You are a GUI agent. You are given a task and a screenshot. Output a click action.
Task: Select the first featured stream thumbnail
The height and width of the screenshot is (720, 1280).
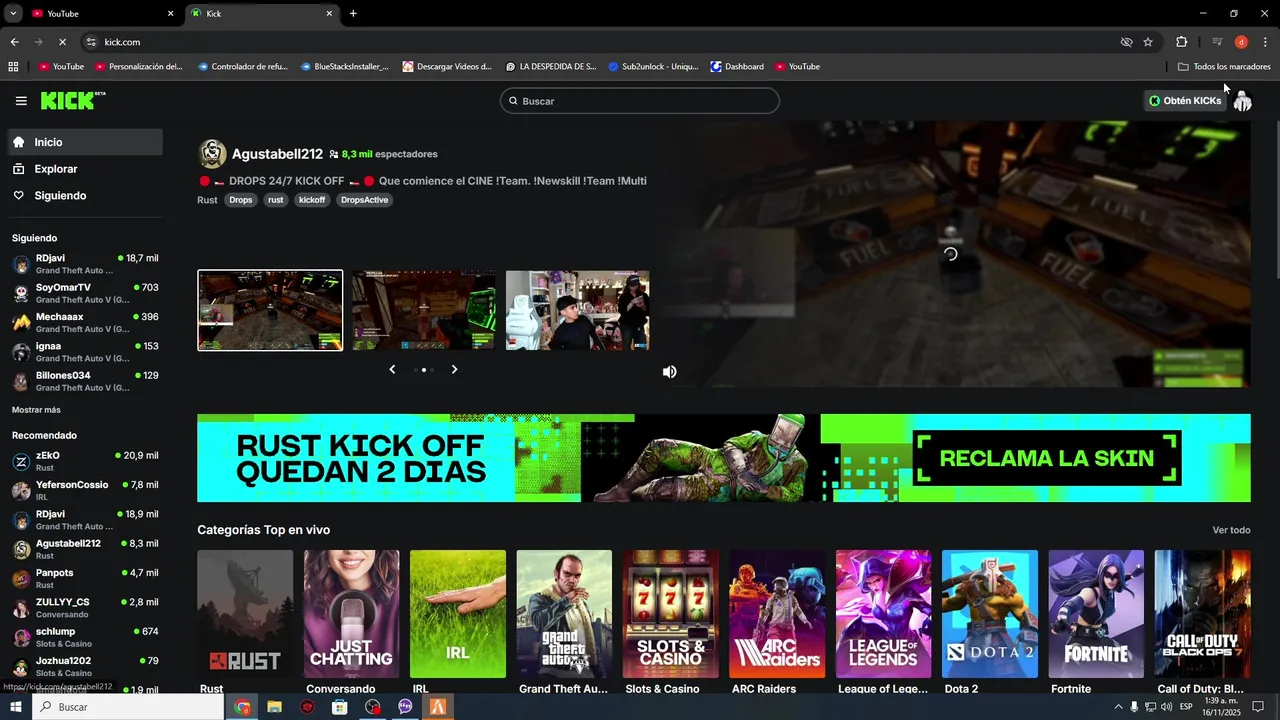(x=270, y=310)
